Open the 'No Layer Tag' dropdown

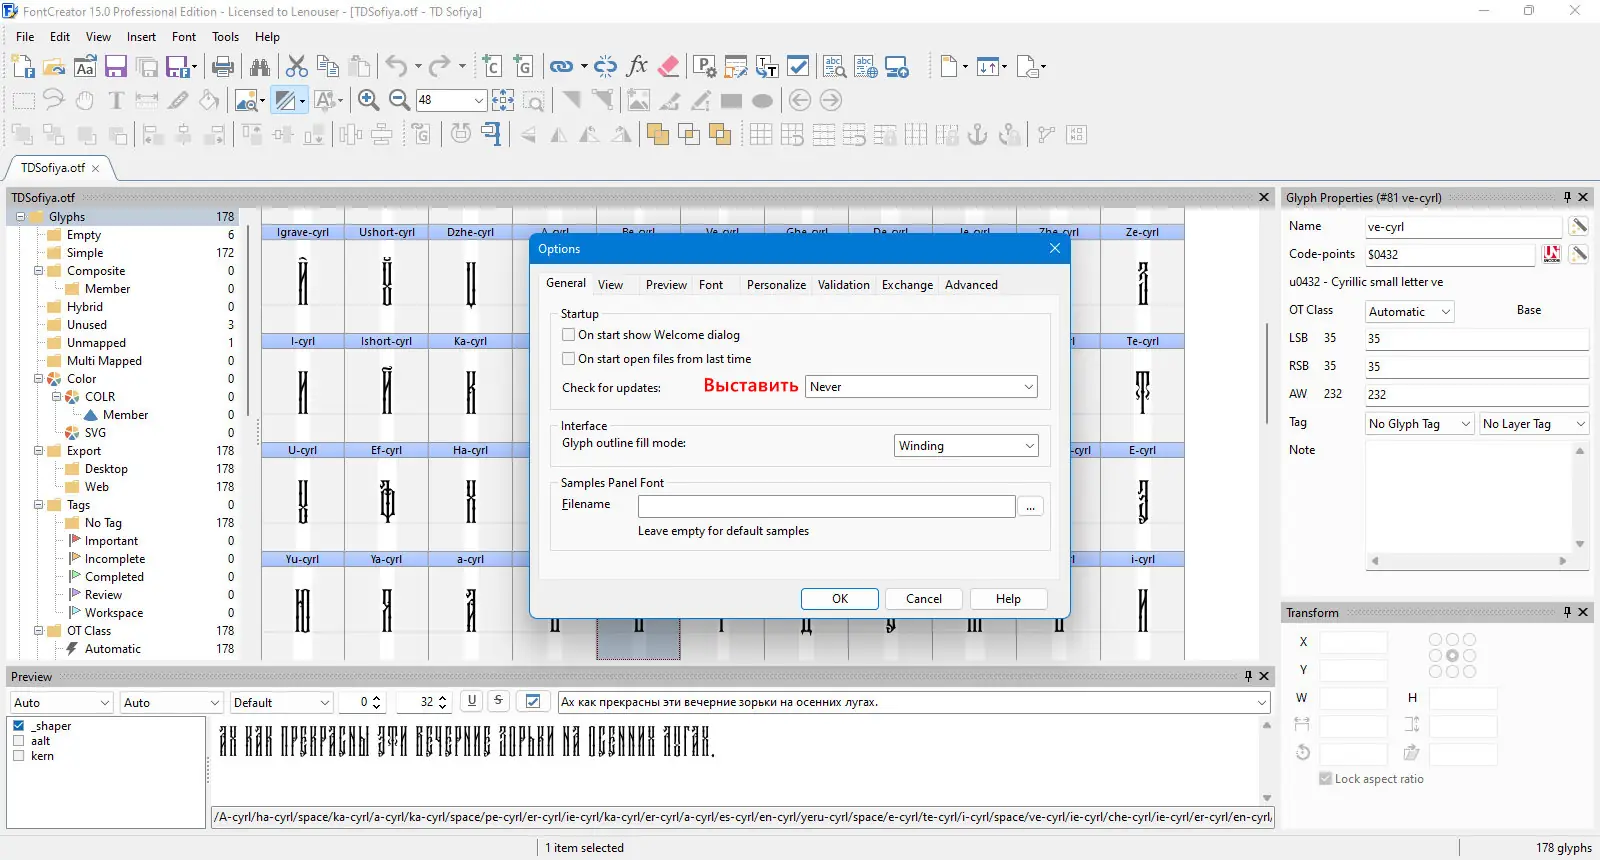pyautogui.click(x=1534, y=424)
